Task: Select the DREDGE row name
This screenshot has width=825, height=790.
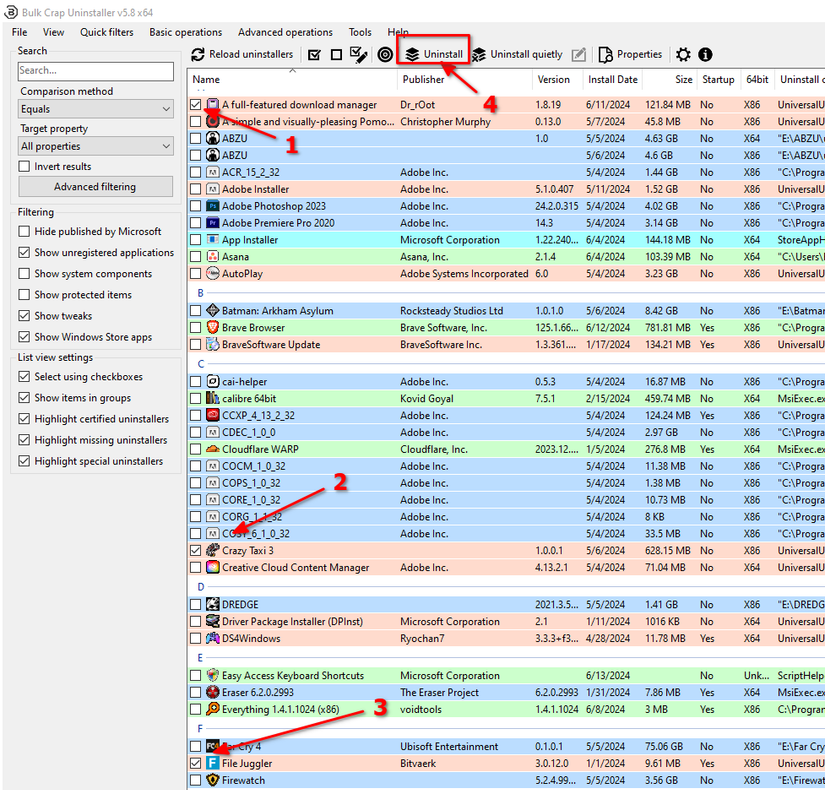Action: pos(240,604)
